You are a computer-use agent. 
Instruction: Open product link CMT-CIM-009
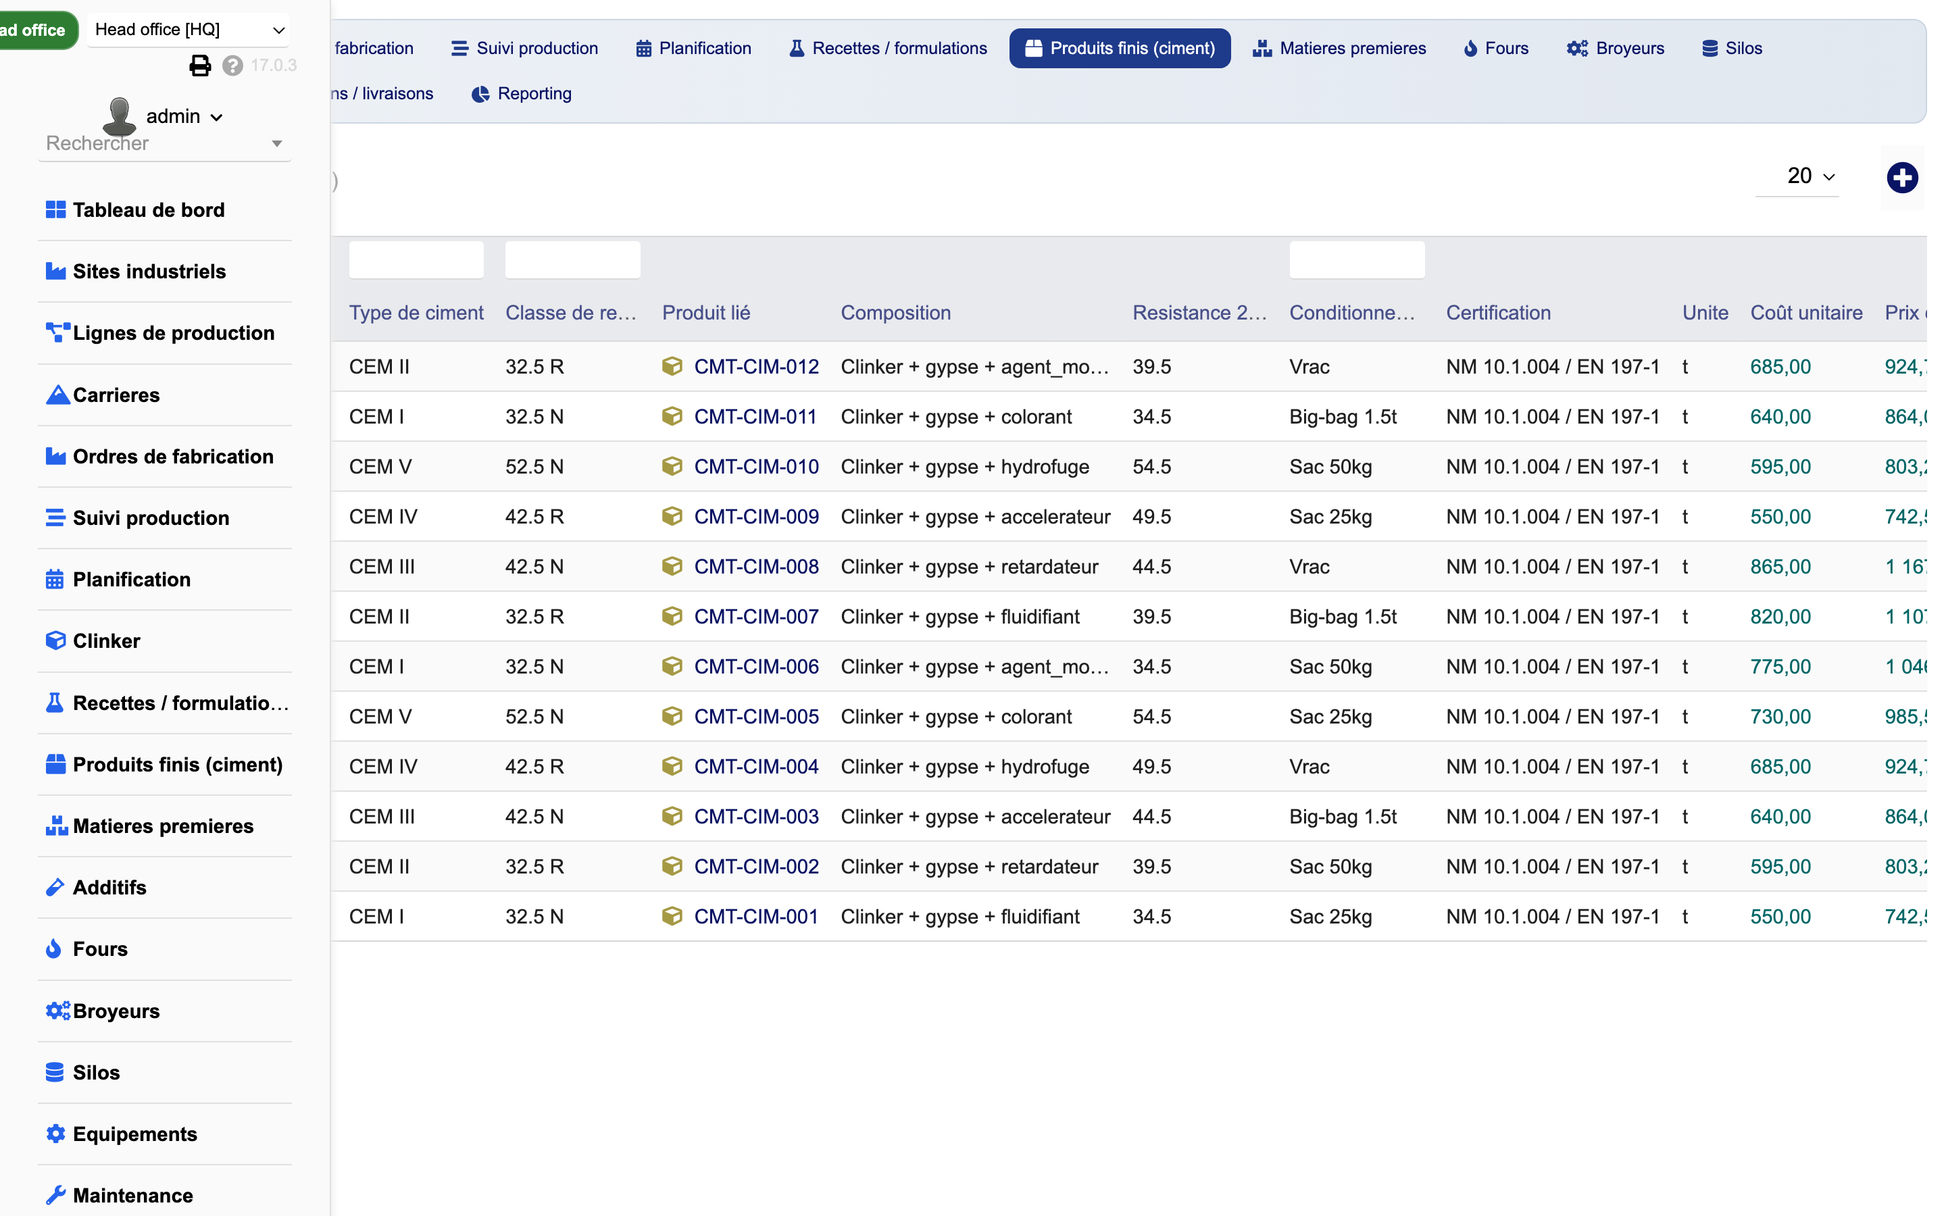[756, 517]
